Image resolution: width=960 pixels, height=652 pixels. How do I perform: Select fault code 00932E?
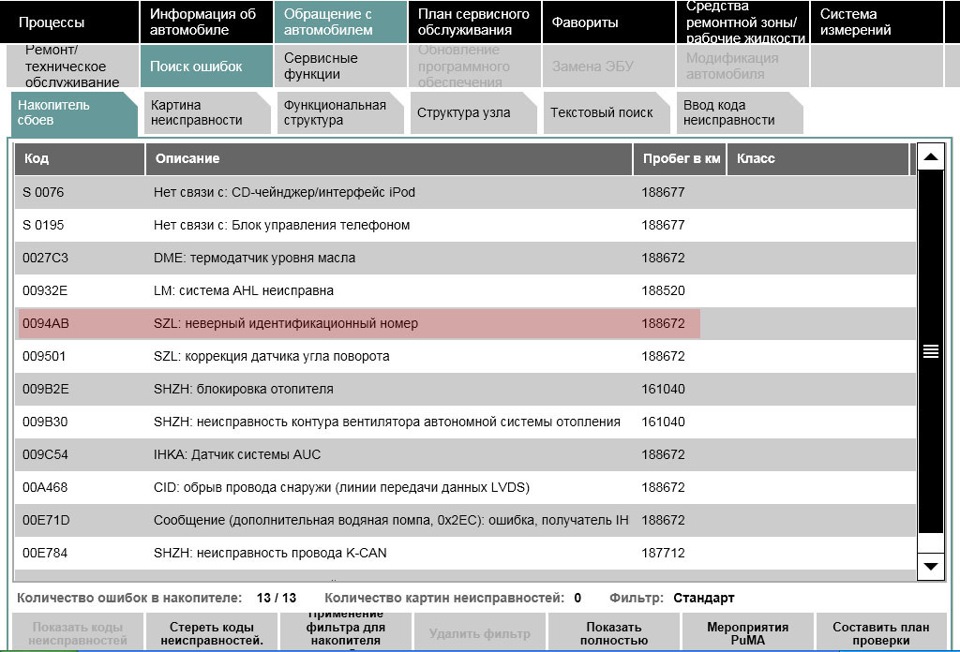45,291
